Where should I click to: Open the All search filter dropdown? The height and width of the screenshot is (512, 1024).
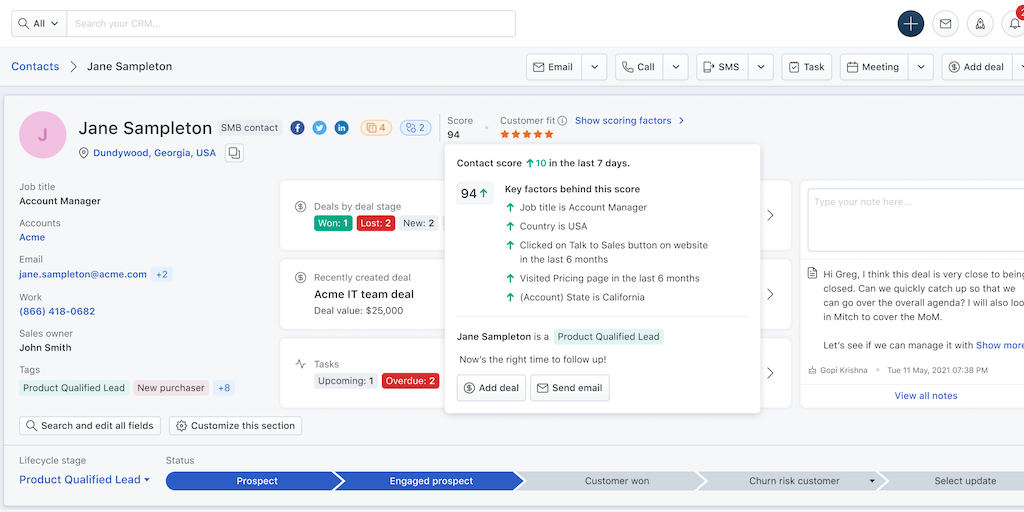tap(39, 23)
